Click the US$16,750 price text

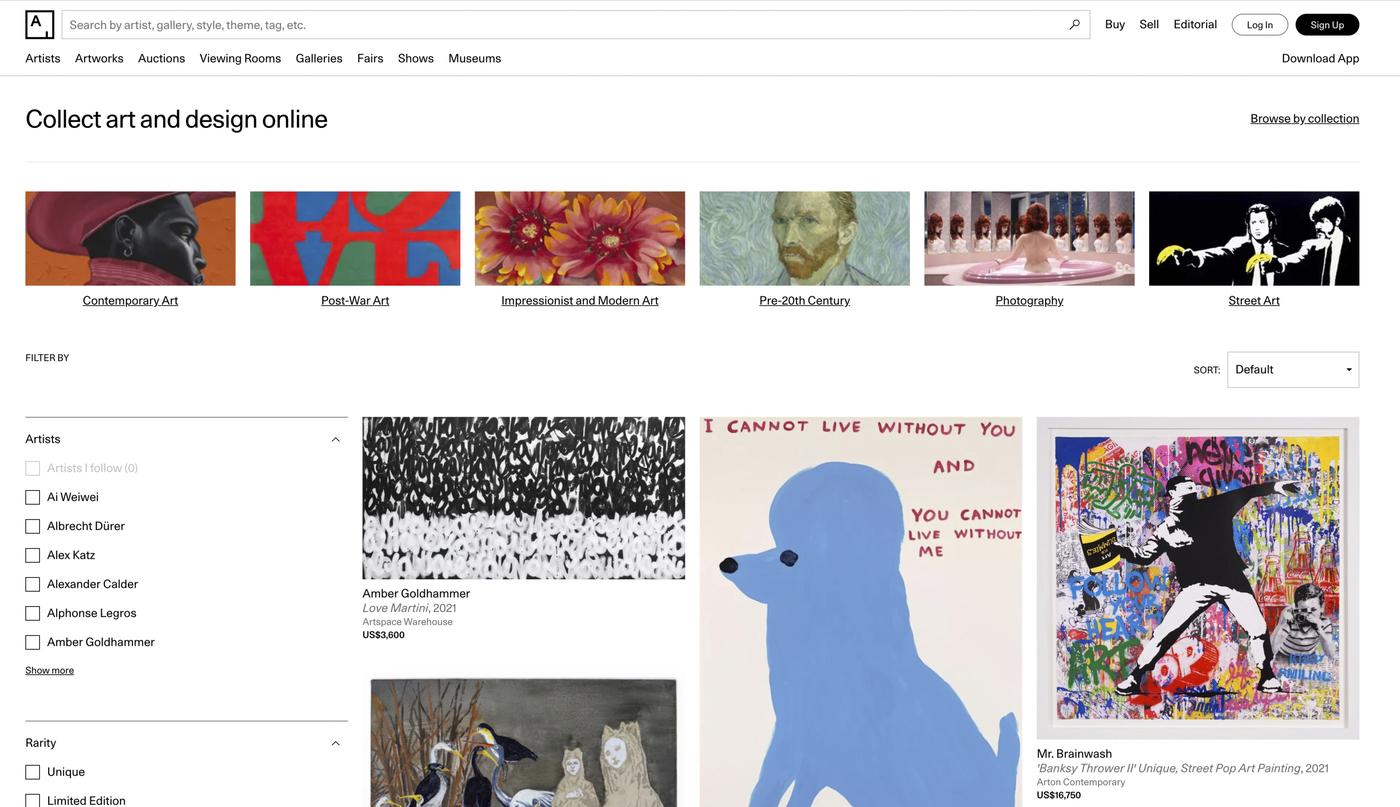[1058, 795]
